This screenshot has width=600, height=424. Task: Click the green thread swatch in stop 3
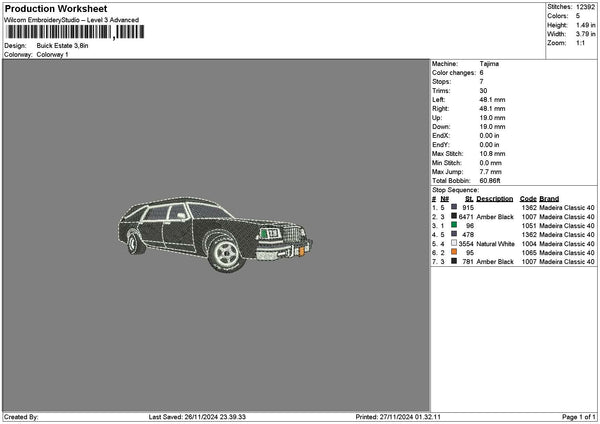pyautogui.click(x=454, y=225)
